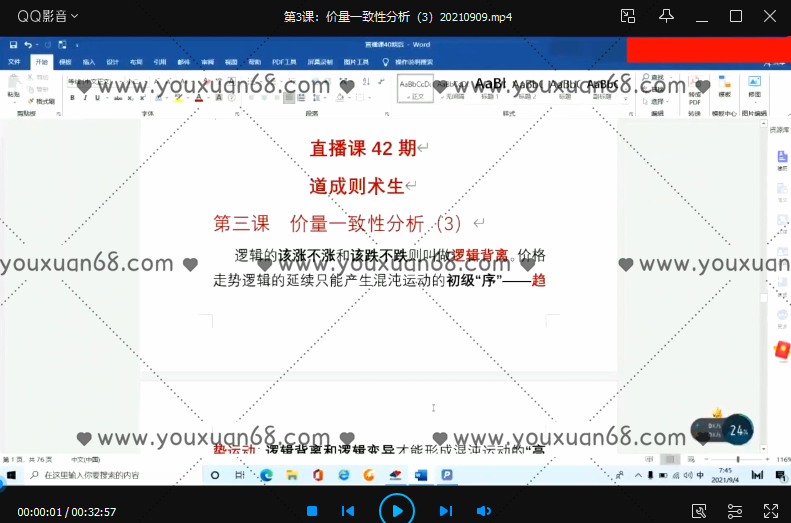Click the Word vertical scrollbar
791x523 pixels.
[764, 285]
